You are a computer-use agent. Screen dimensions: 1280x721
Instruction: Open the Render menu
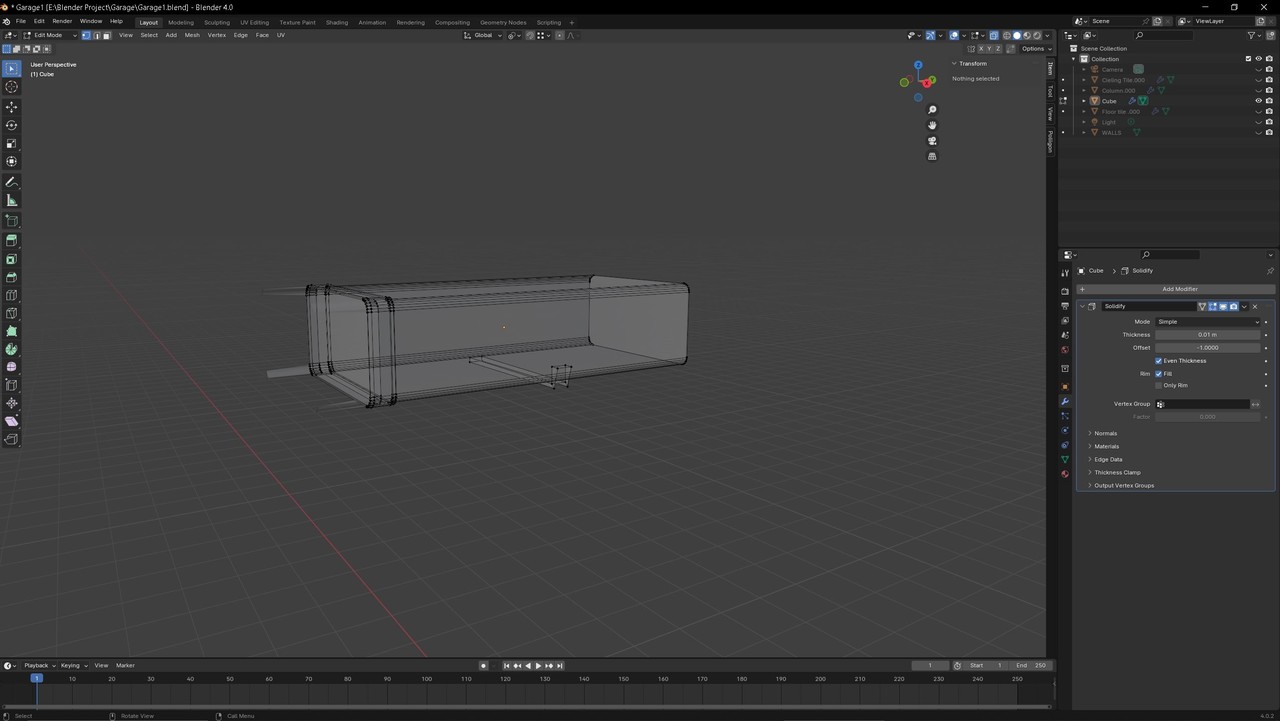tap(62, 21)
